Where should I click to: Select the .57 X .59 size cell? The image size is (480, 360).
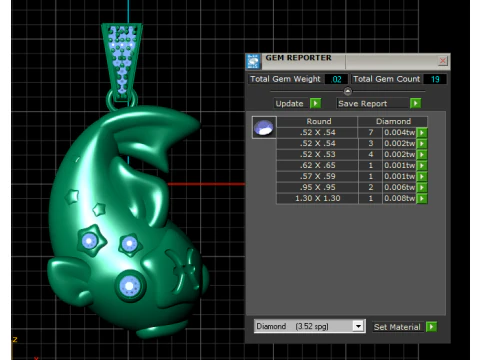(317, 177)
